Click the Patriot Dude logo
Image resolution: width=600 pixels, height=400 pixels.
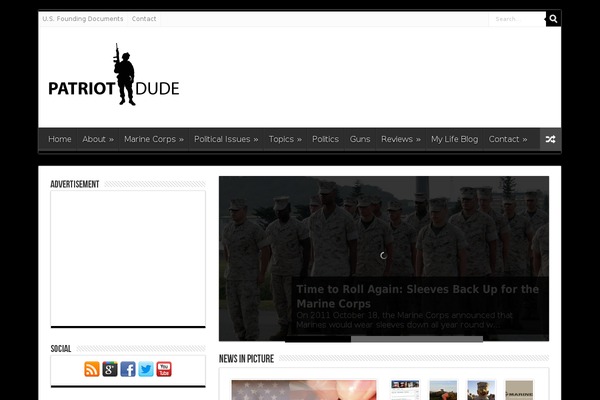[114, 75]
